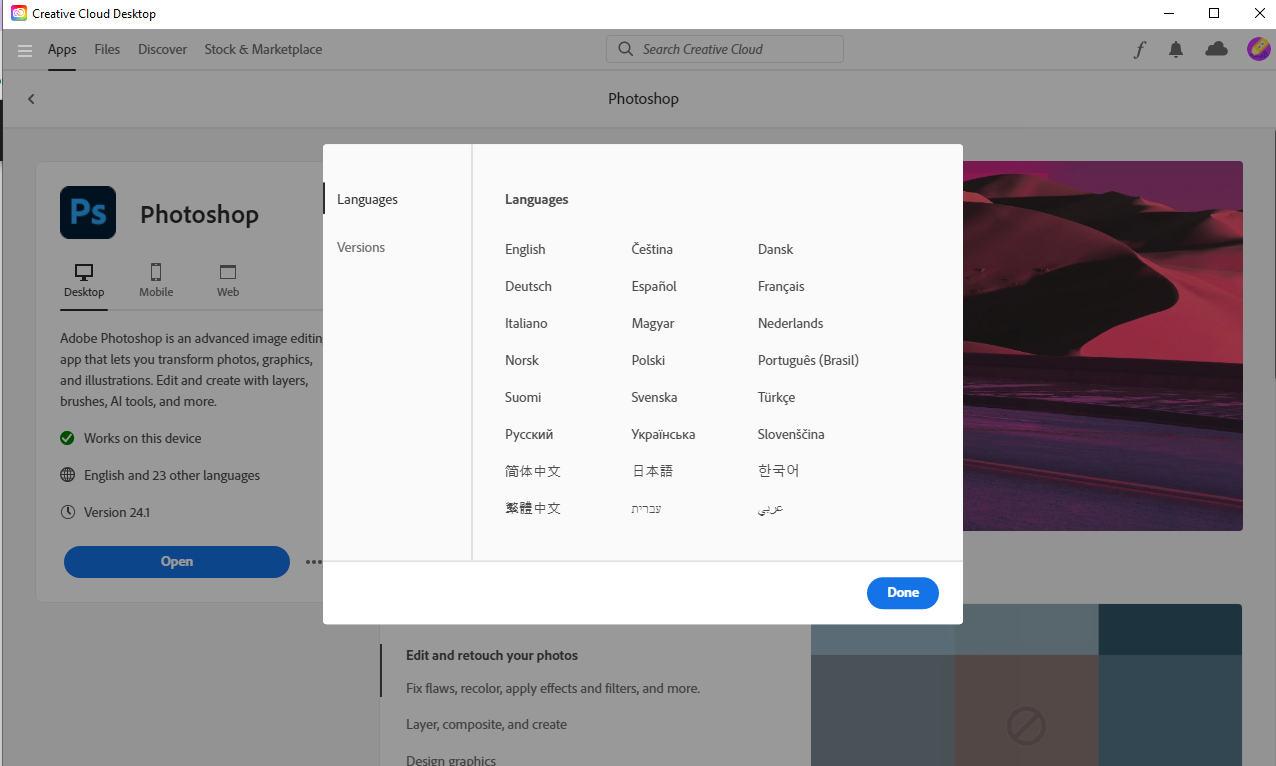Click the clock version icon

coord(67,512)
